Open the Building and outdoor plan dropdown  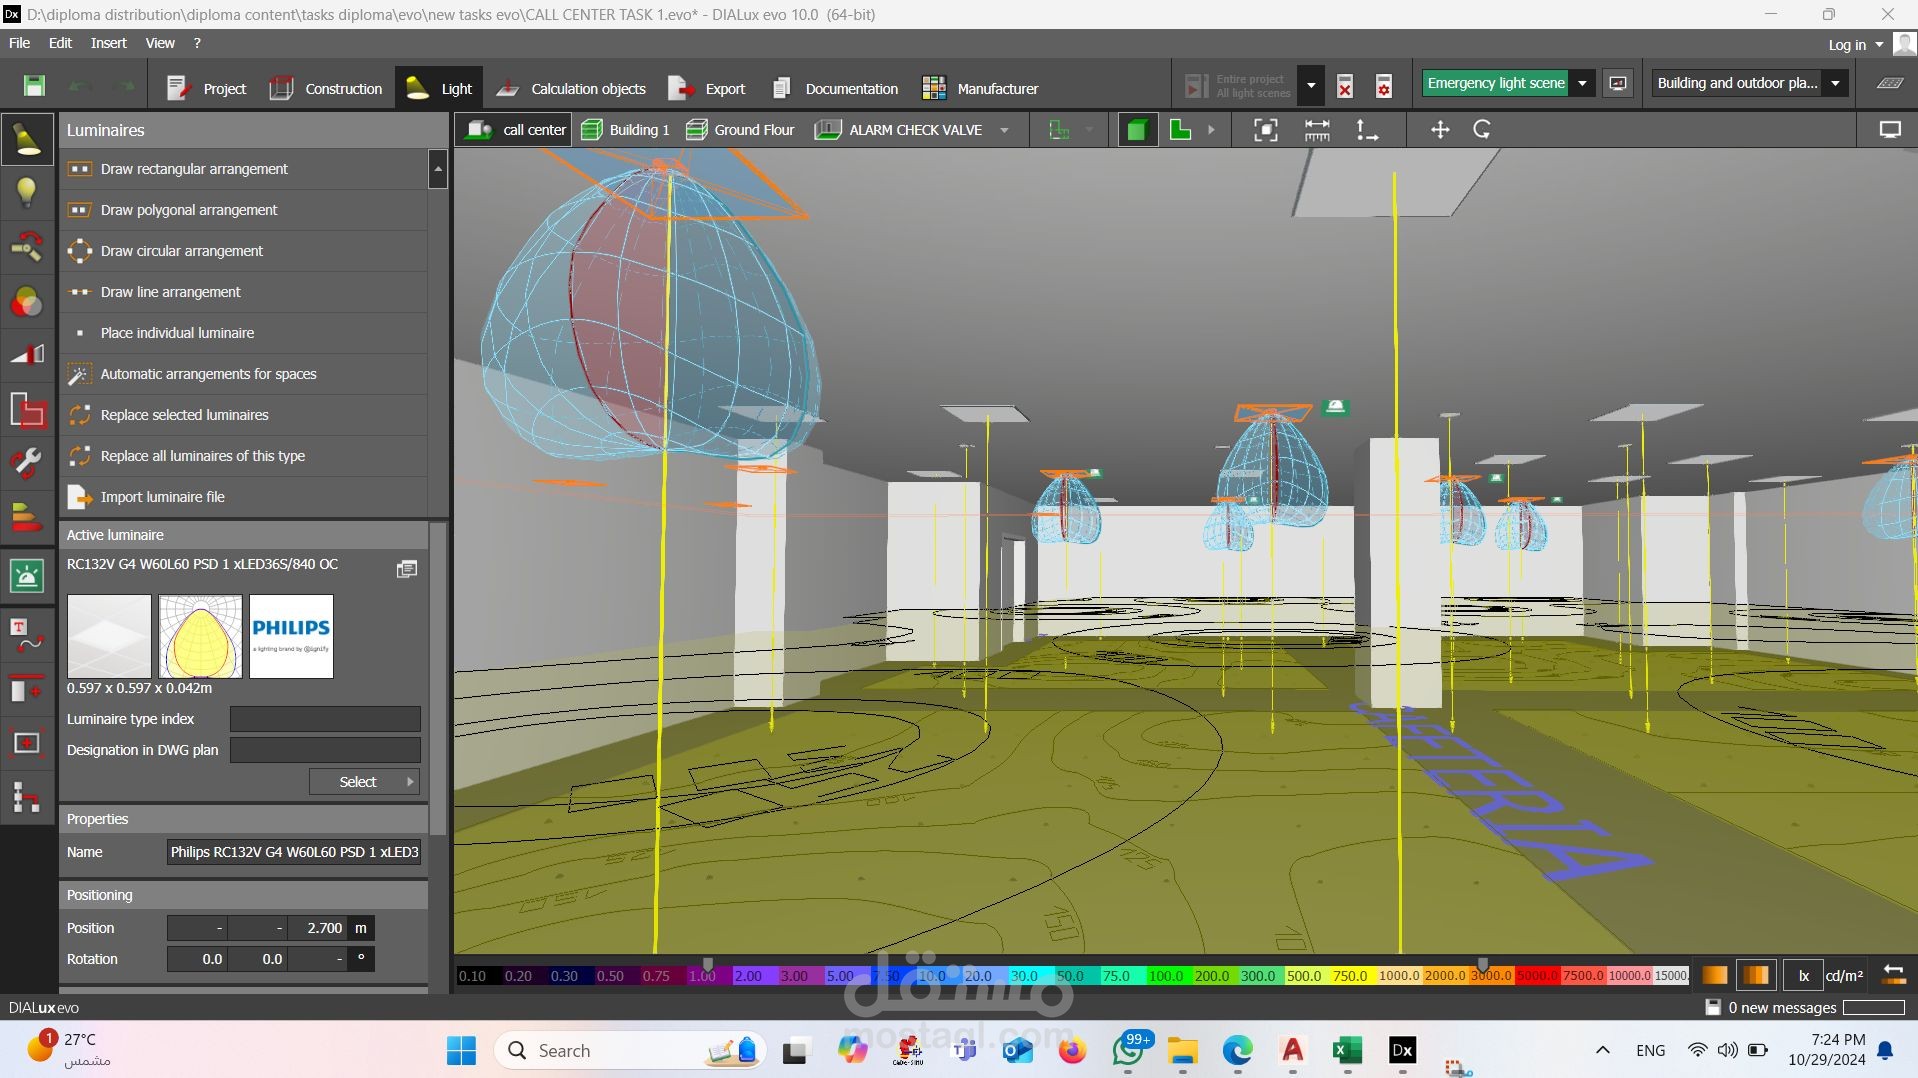(1835, 83)
